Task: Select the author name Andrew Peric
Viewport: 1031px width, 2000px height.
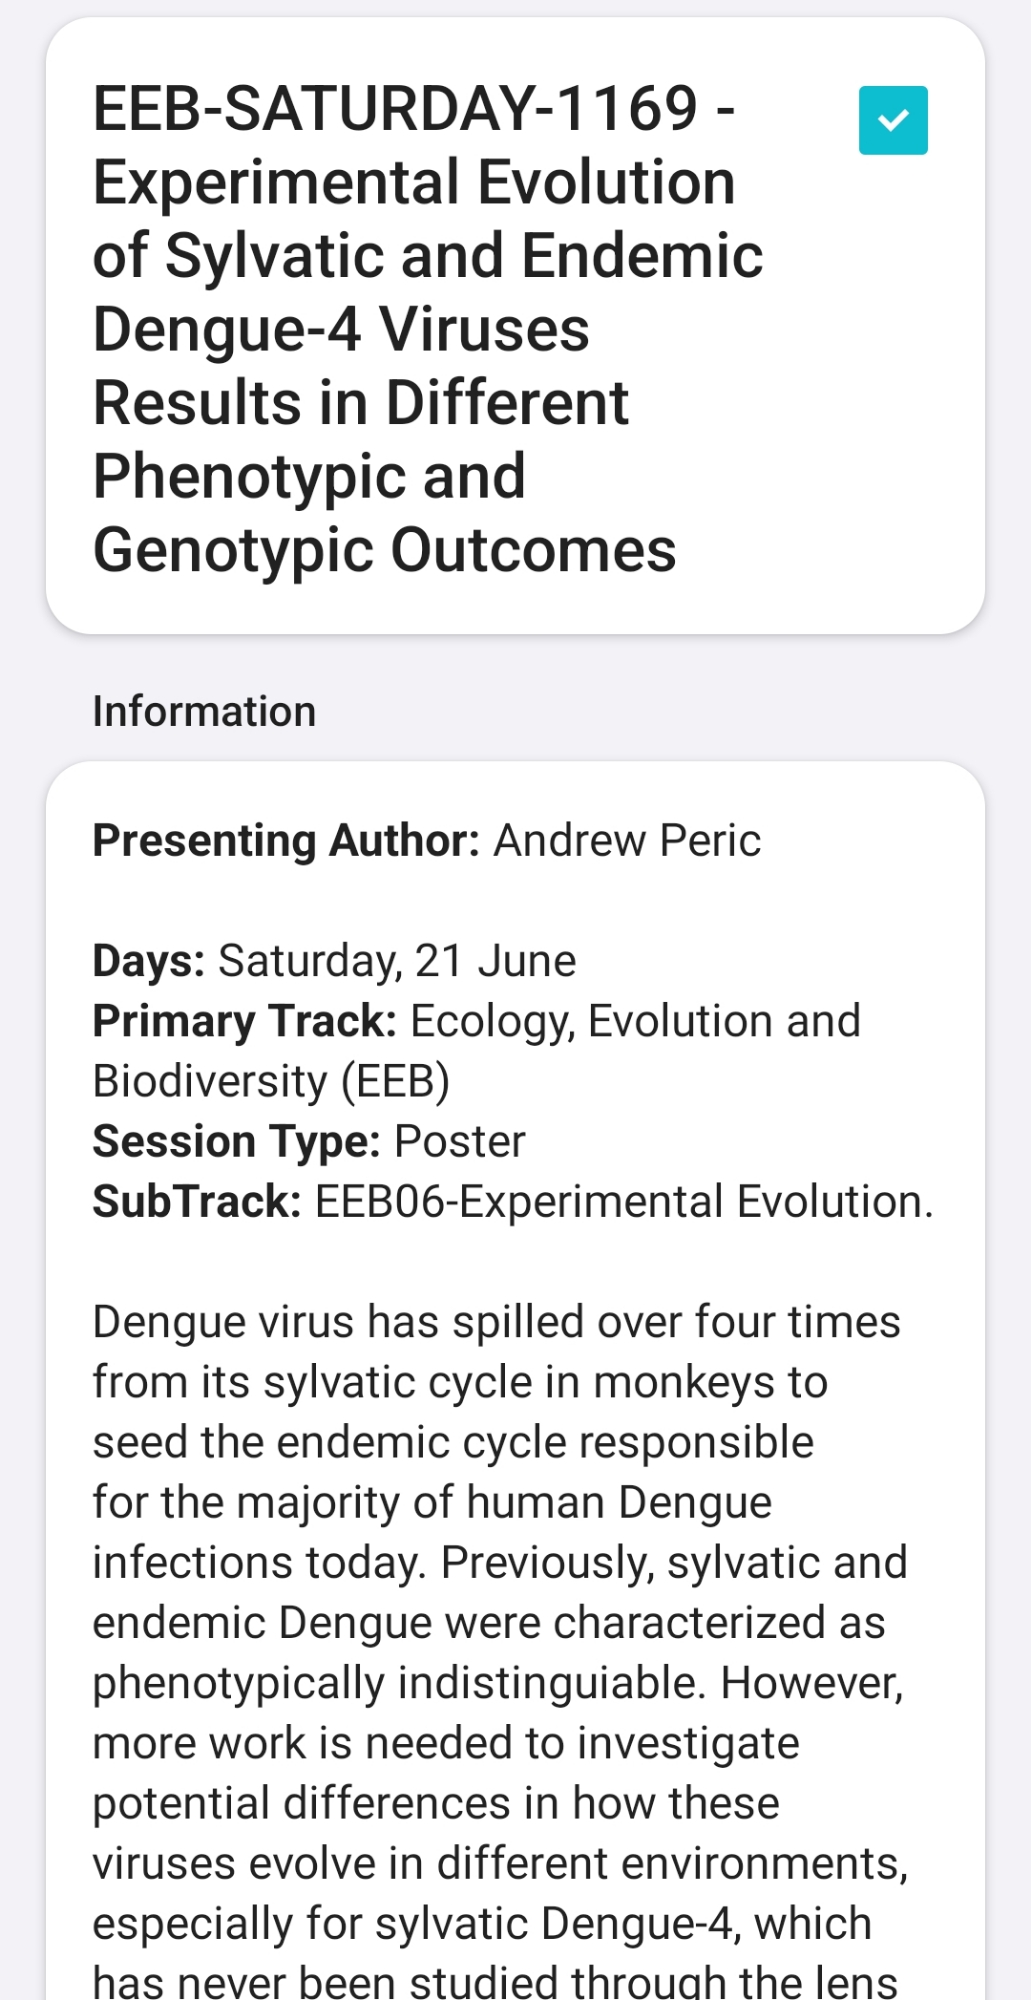Action: [x=627, y=840]
